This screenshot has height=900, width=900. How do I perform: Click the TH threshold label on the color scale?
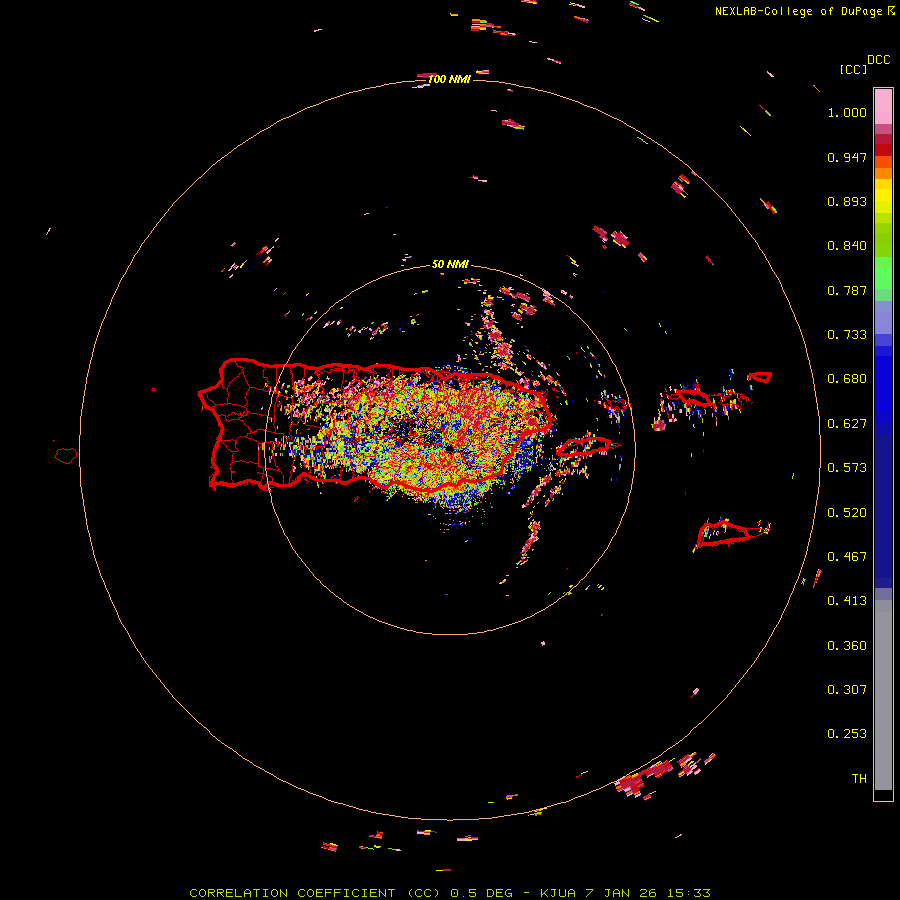click(859, 779)
